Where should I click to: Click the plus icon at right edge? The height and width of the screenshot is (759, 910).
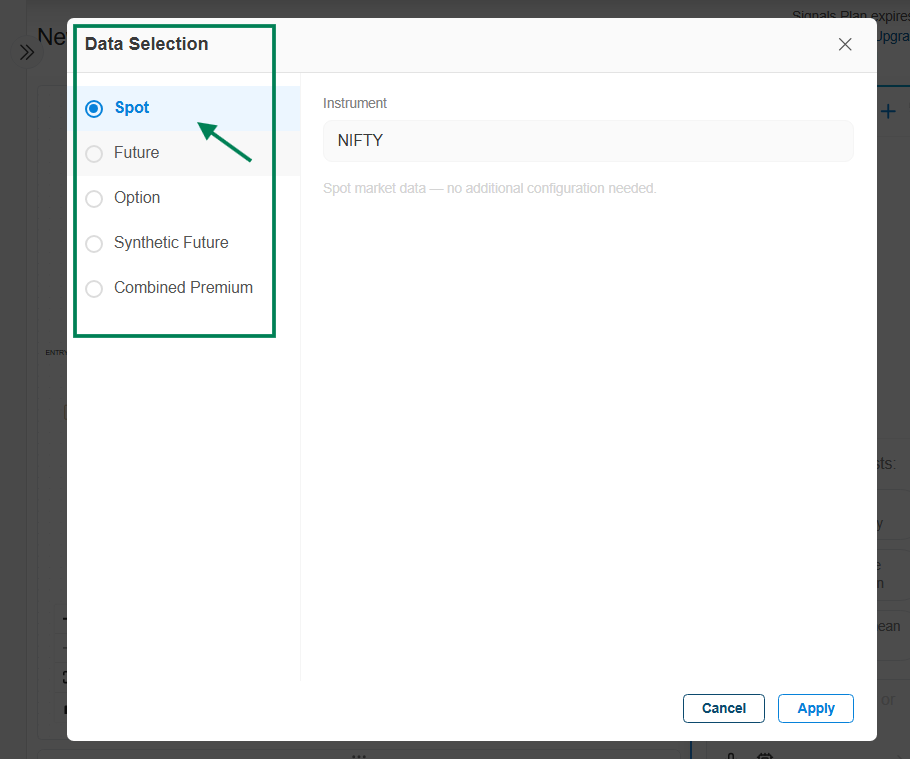[x=888, y=111]
